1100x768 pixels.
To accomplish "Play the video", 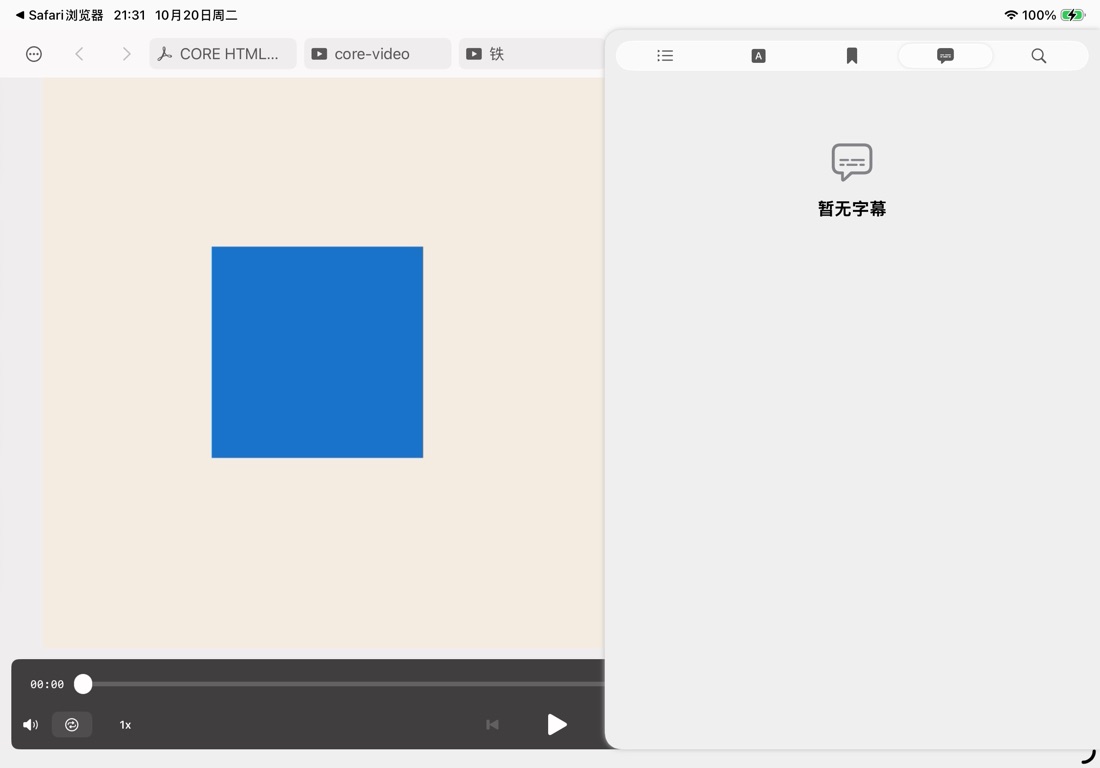I will coord(557,725).
